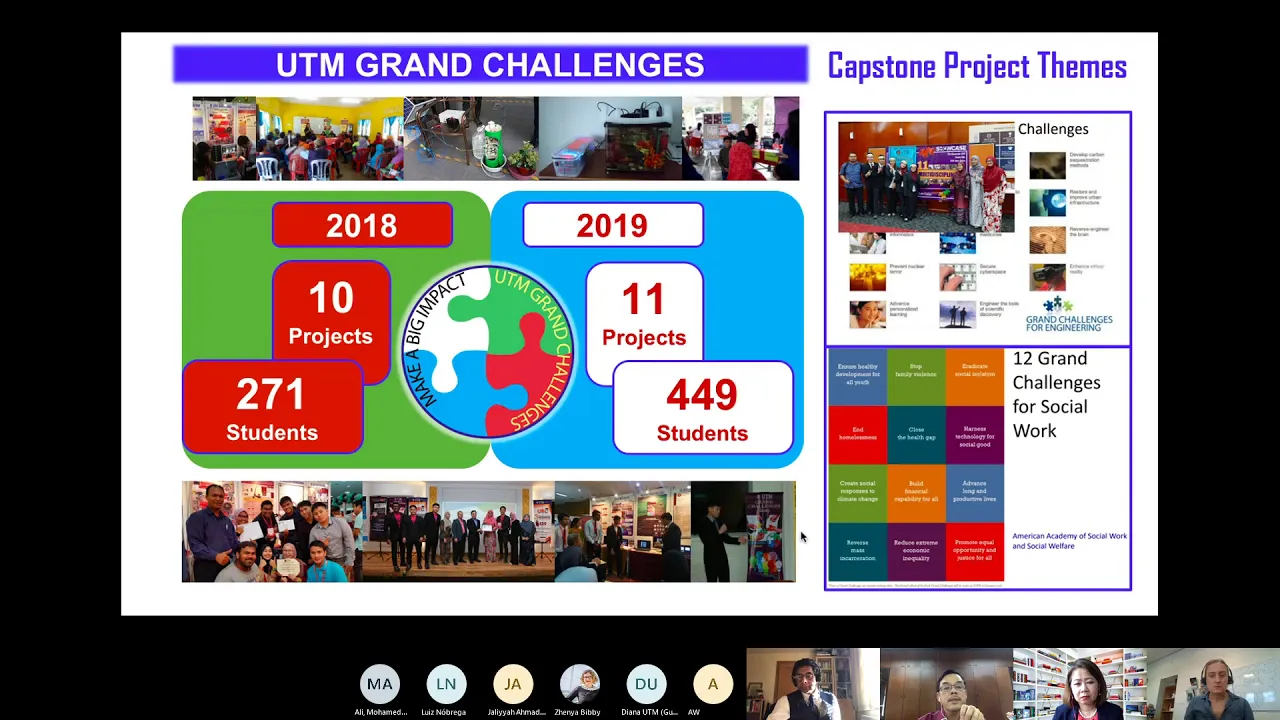
Task: Open video of woman before bookshelves
Action: click(1080, 684)
